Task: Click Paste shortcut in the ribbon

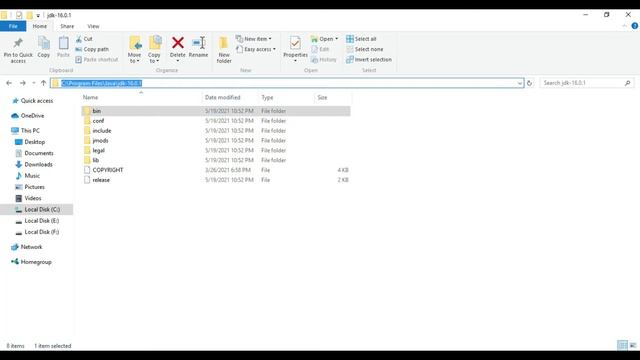Action: 97,60
